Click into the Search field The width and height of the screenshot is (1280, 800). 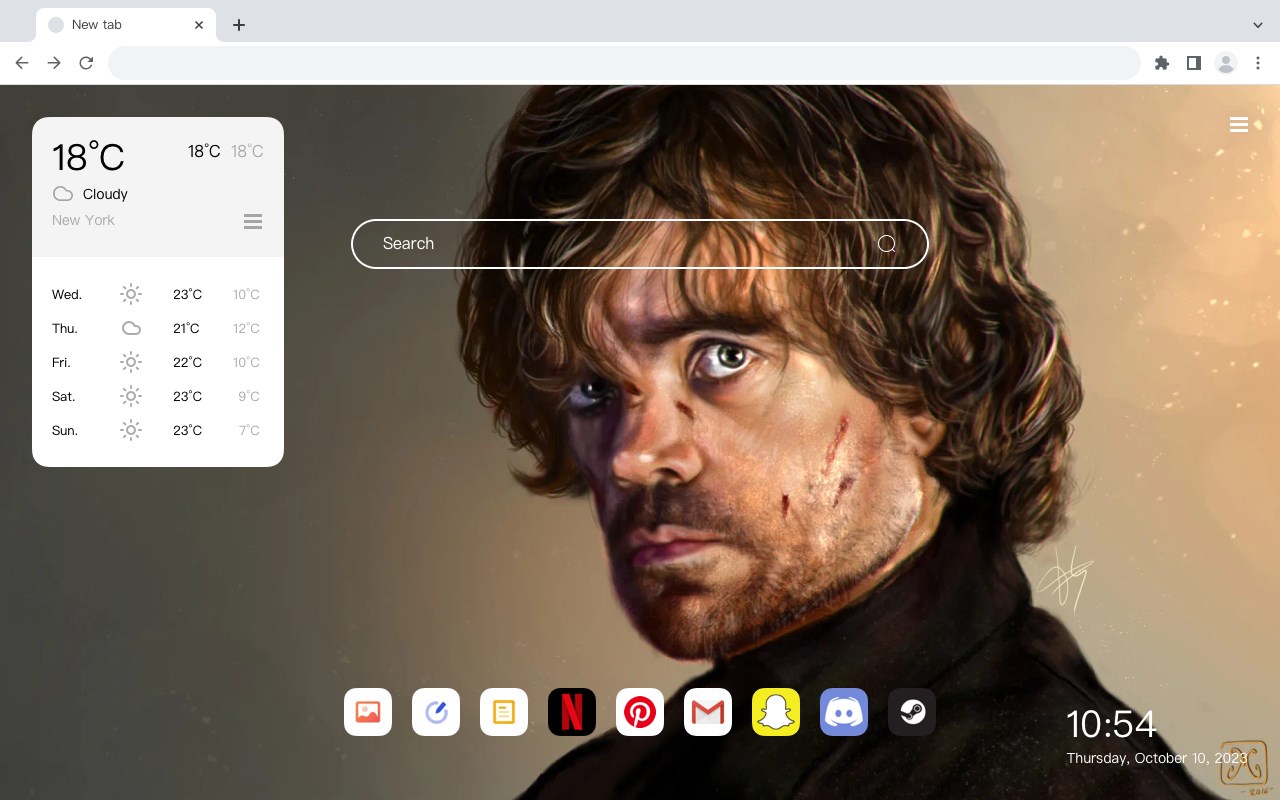pyautogui.click(x=640, y=244)
